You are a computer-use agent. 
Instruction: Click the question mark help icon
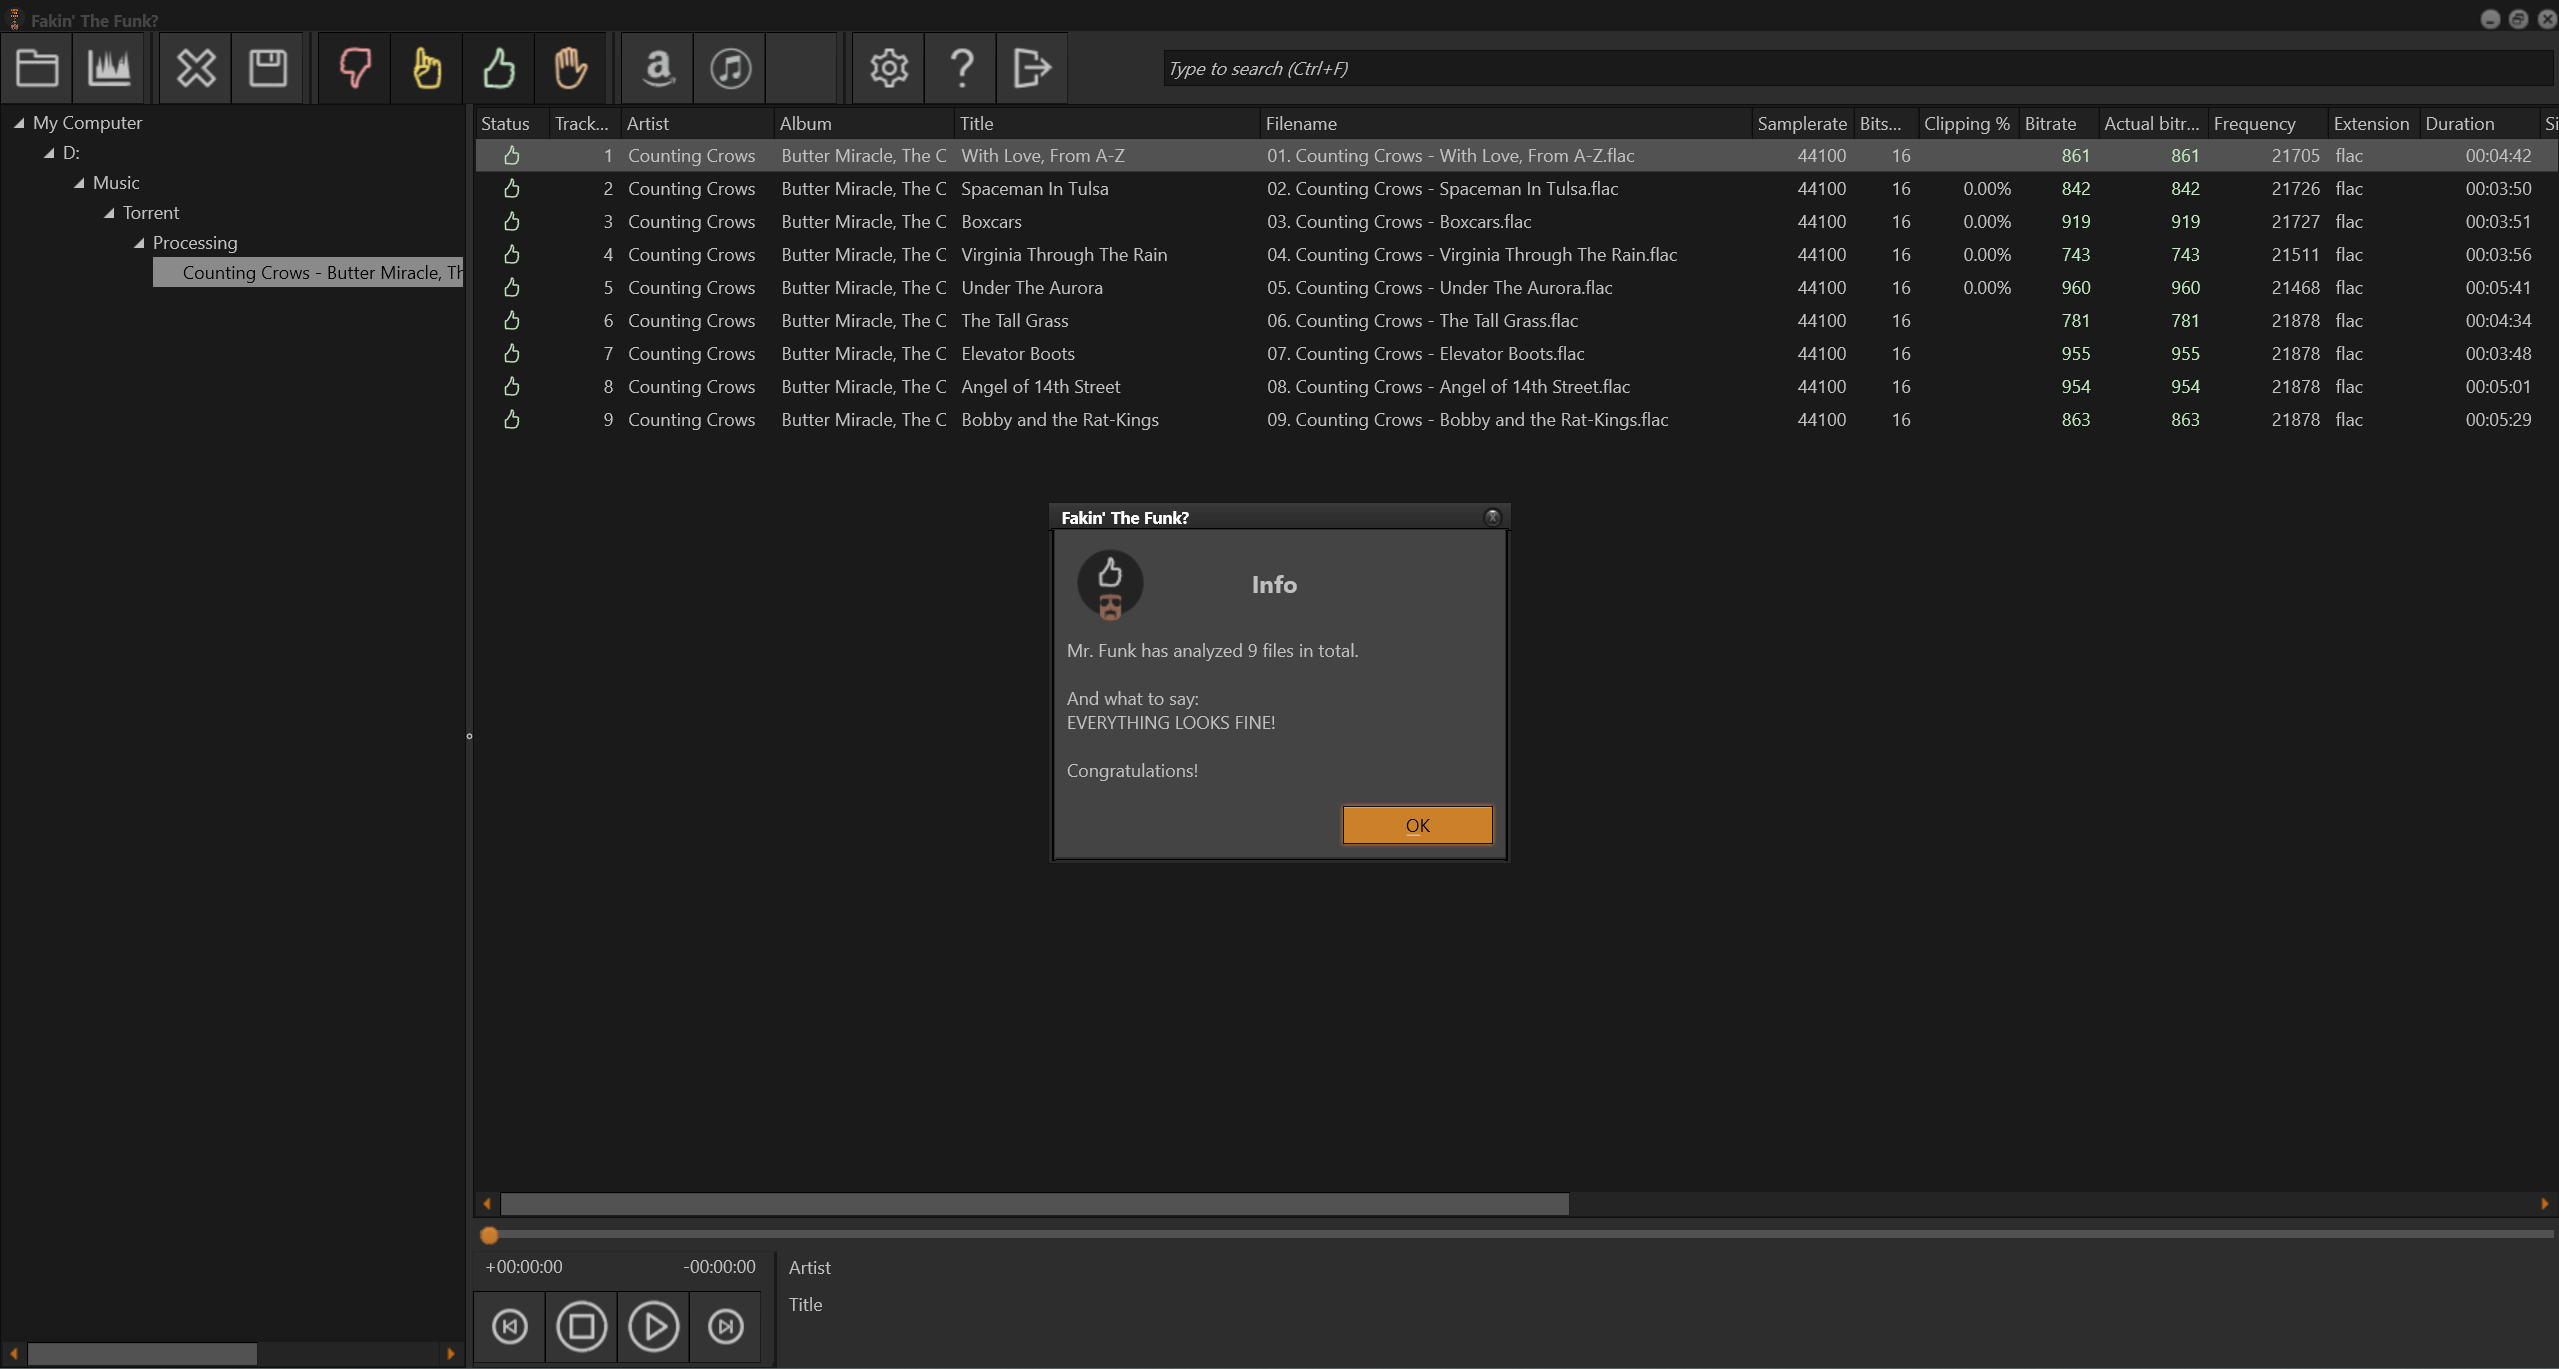coord(961,68)
